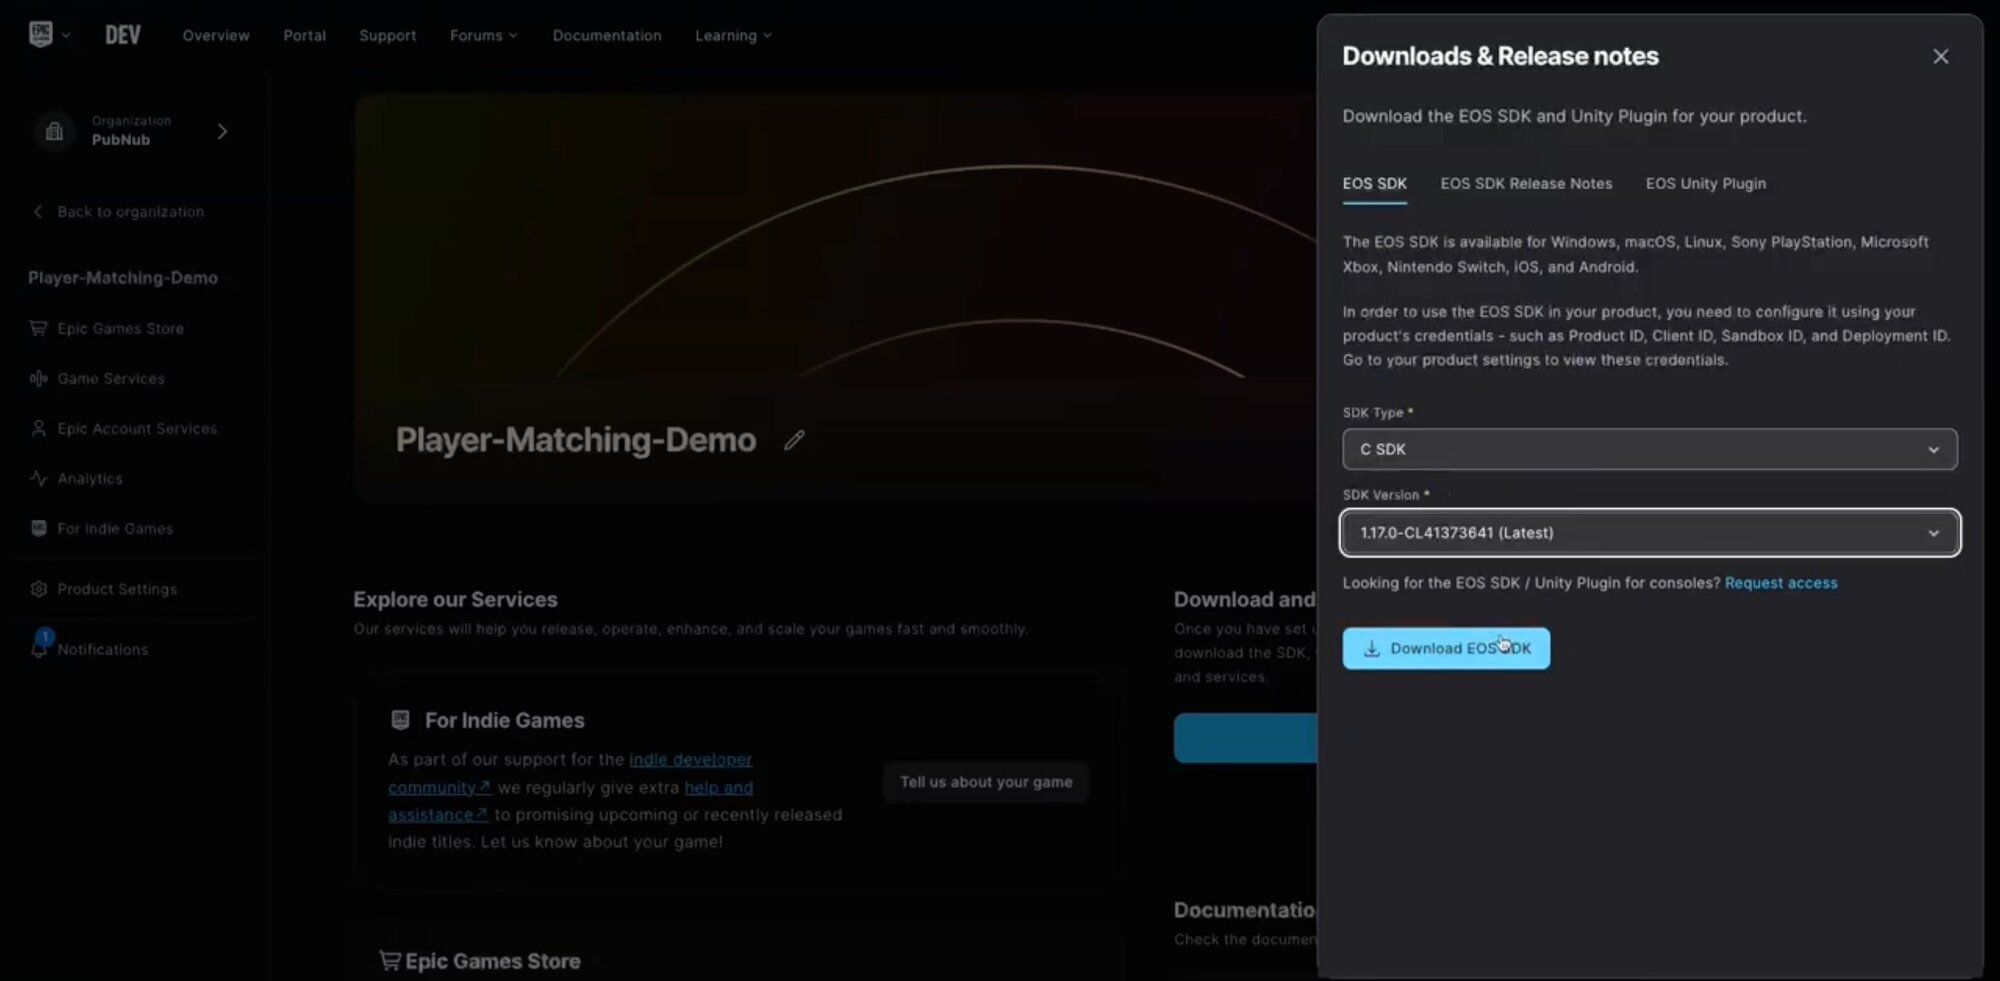2000x981 pixels.
Task: Click the Game Services sidebar icon
Action: tap(39, 378)
